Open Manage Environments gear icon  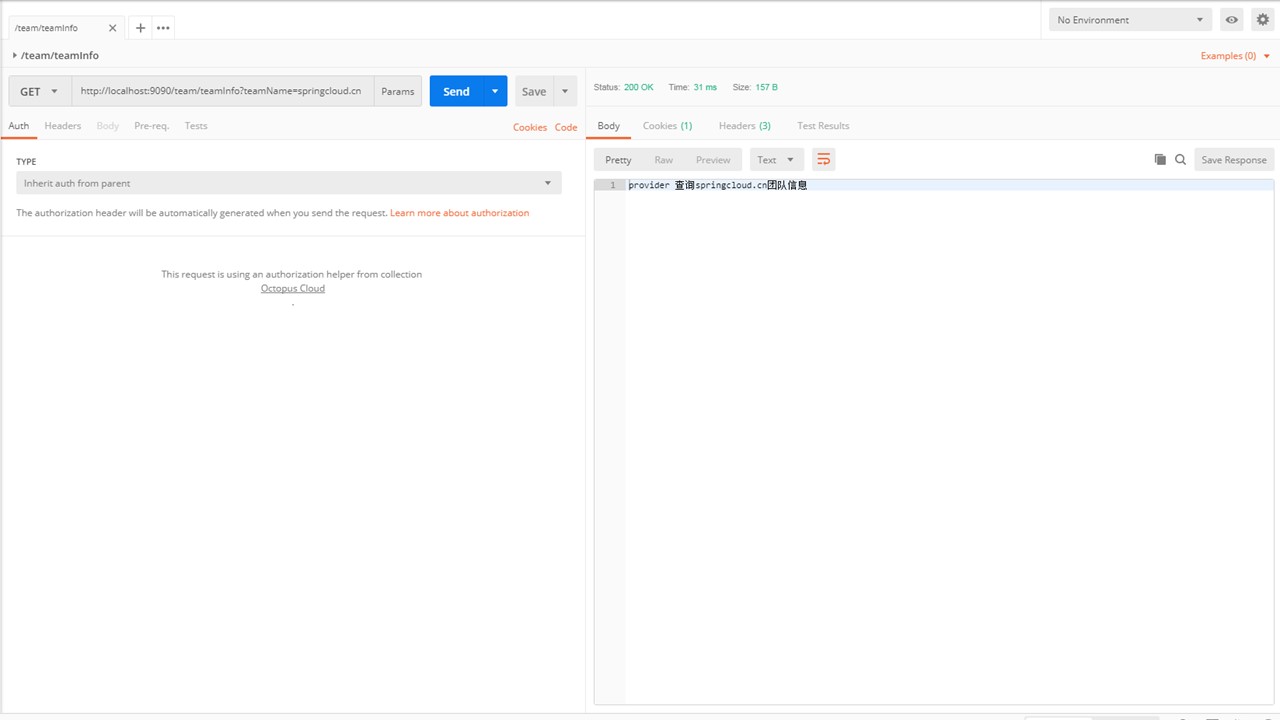point(1262,20)
